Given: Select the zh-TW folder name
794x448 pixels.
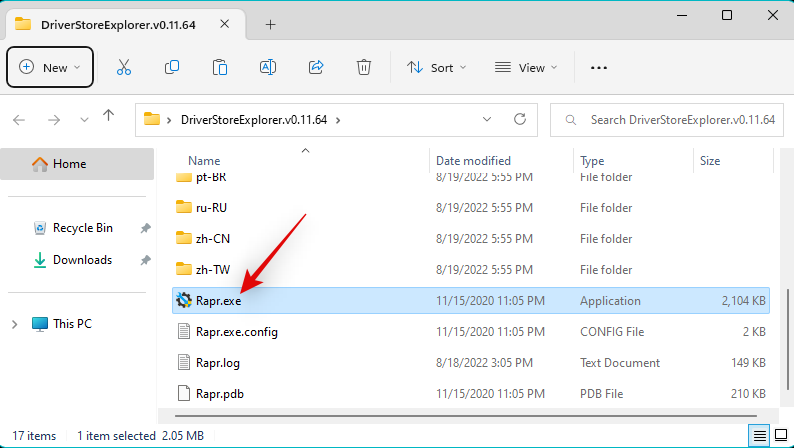Looking at the screenshot, I should (213, 269).
